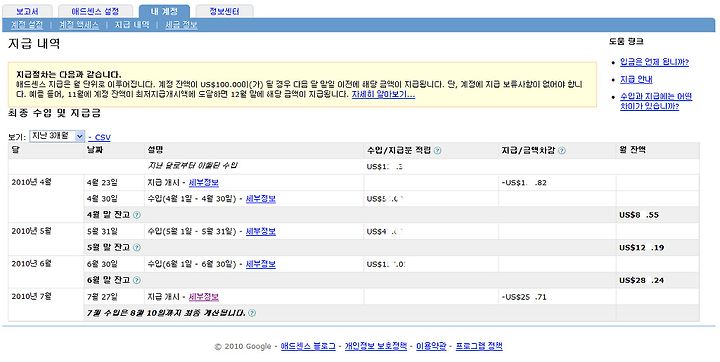Click the 6월 말 balance US$28 .24
Viewport: 720px width, 362px height.
tap(641, 280)
